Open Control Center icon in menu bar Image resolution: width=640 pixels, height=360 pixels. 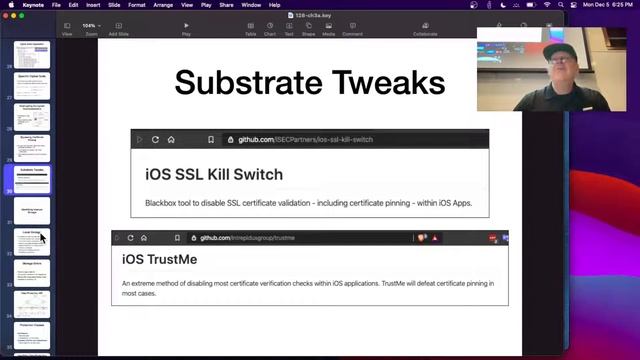click(573, 5)
